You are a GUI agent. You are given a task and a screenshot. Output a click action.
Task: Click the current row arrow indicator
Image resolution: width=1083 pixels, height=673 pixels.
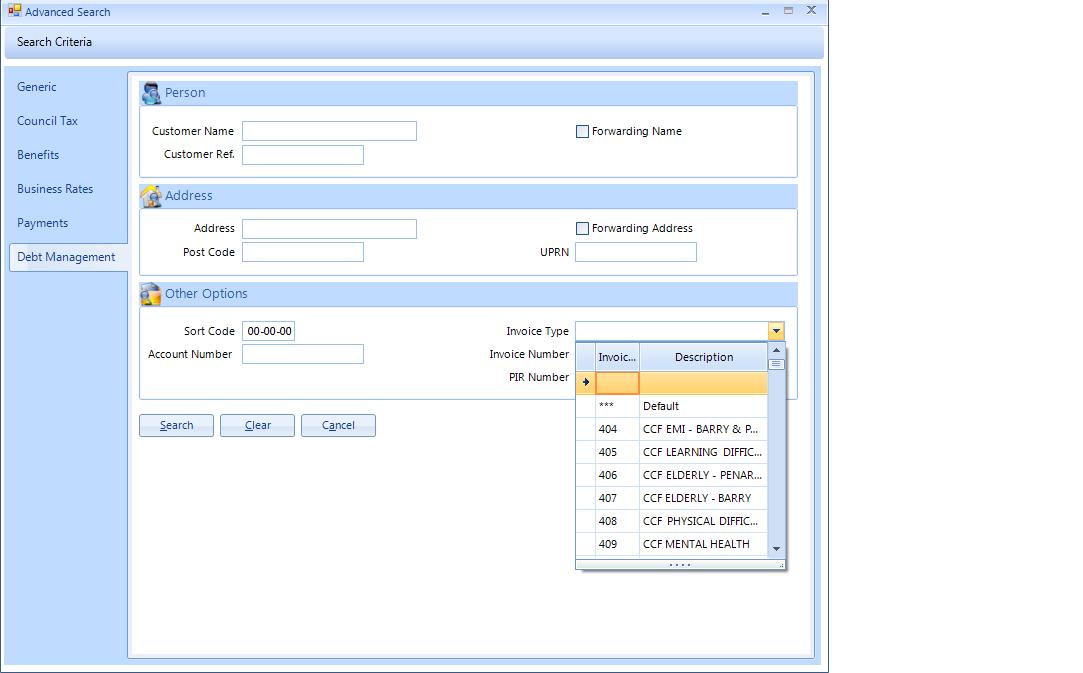coord(586,382)
